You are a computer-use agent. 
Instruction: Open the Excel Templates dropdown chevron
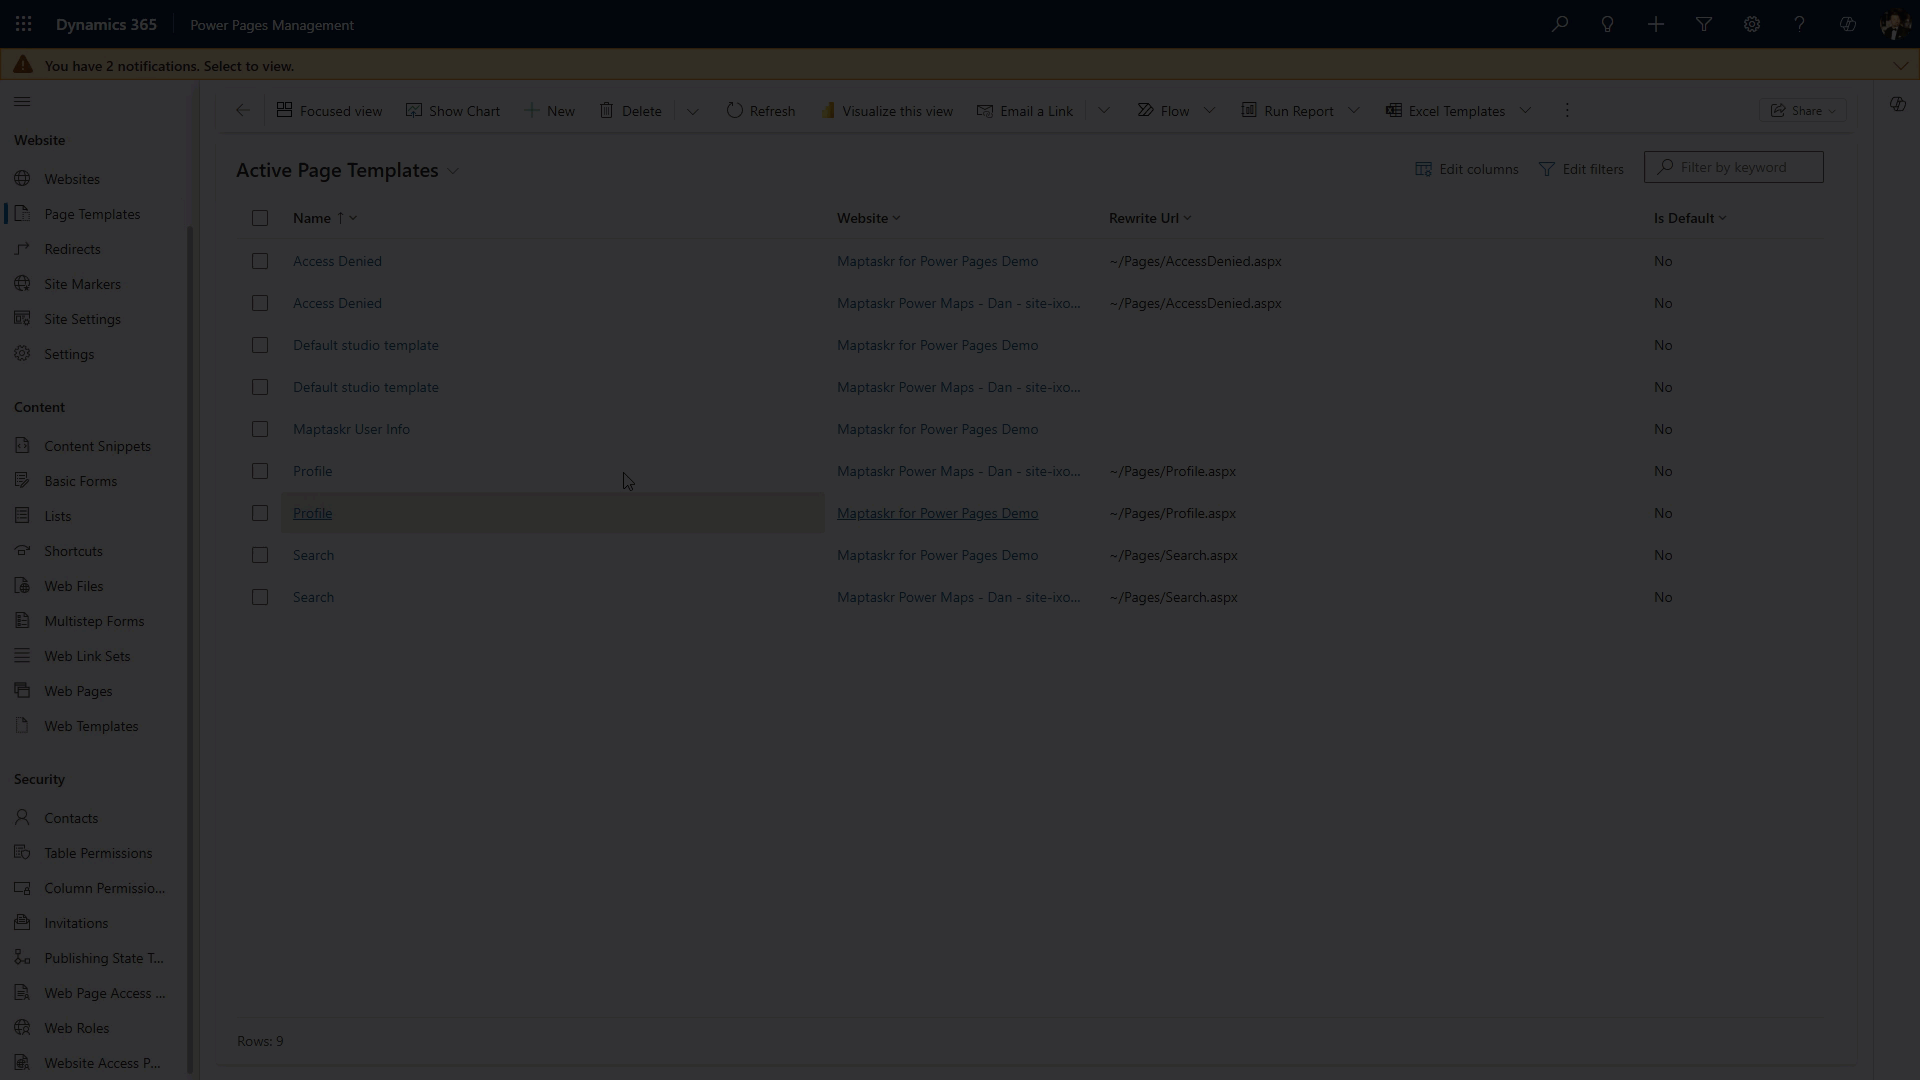point(1526,110)
